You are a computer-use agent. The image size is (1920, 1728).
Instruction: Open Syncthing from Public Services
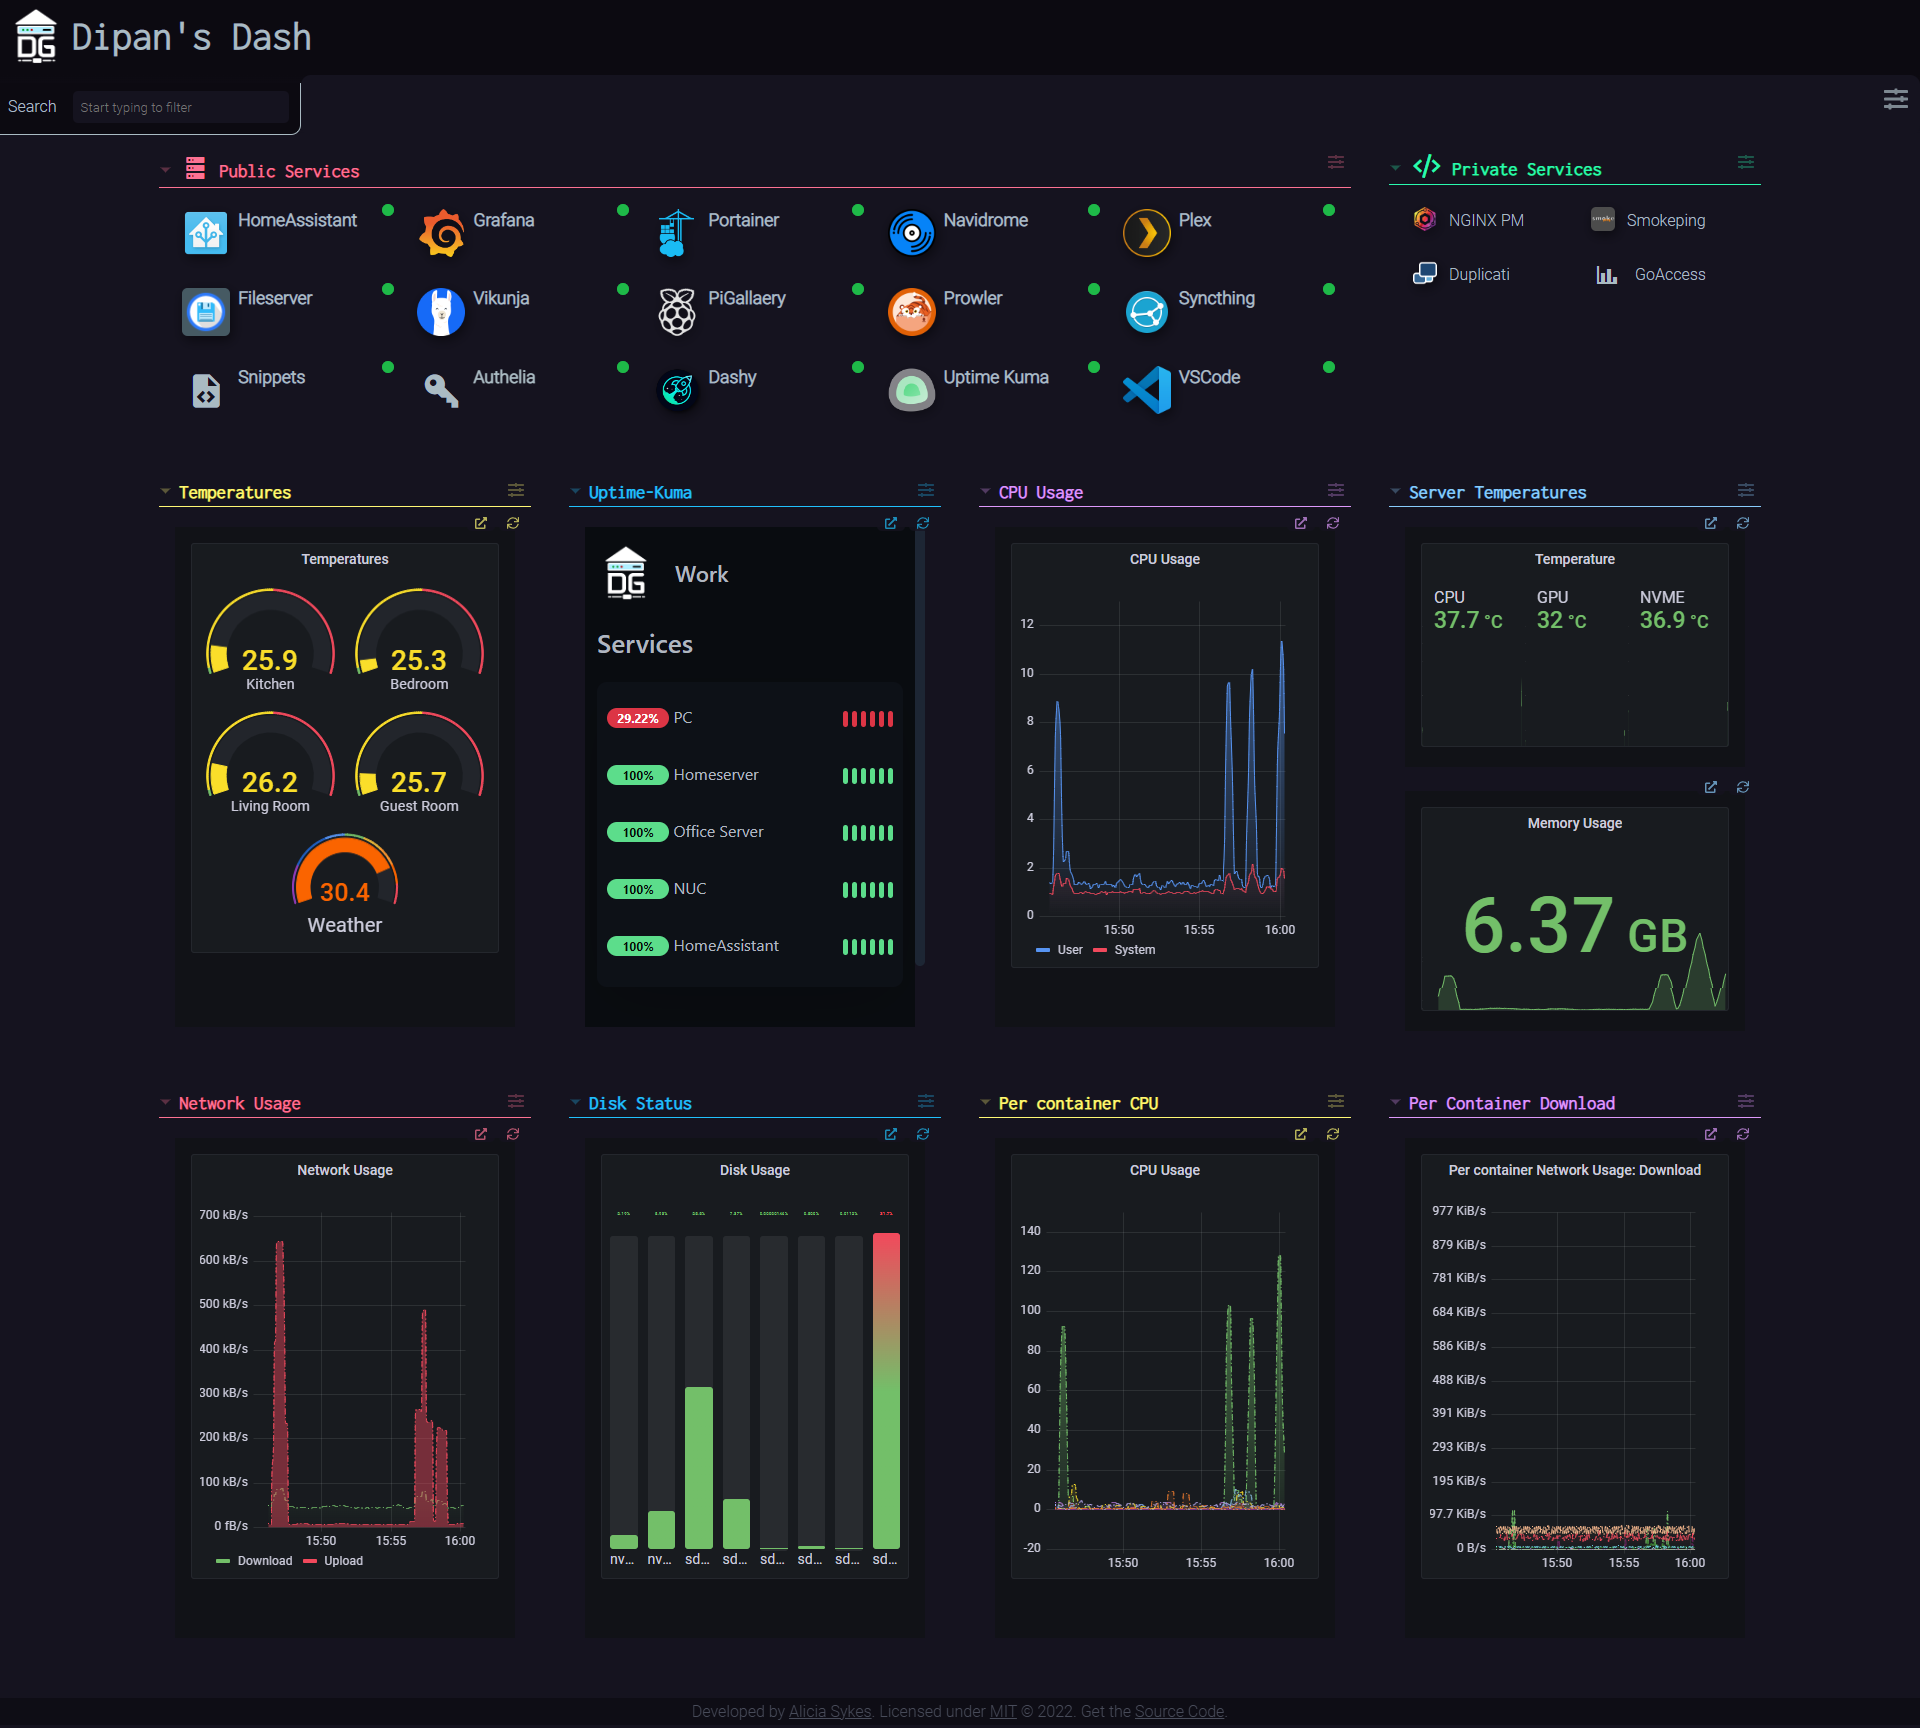point(1147,311)
